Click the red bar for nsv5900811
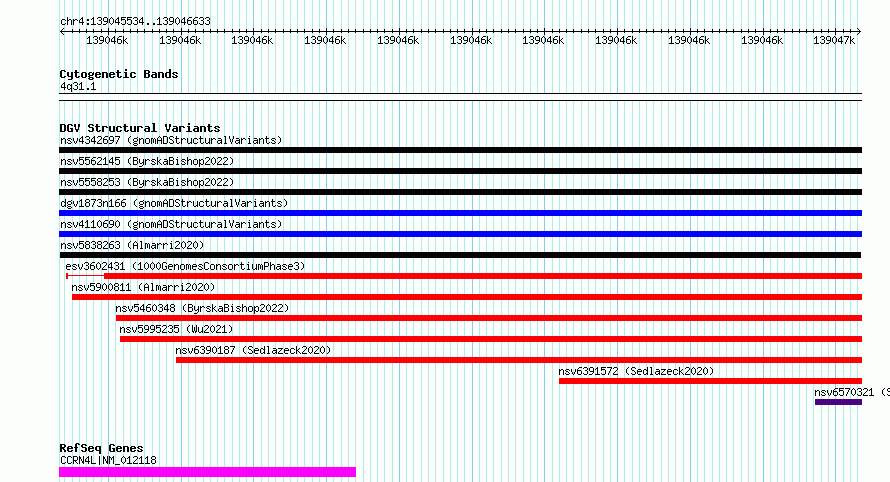This screenshot has height=482, width=890. point(467,297)
